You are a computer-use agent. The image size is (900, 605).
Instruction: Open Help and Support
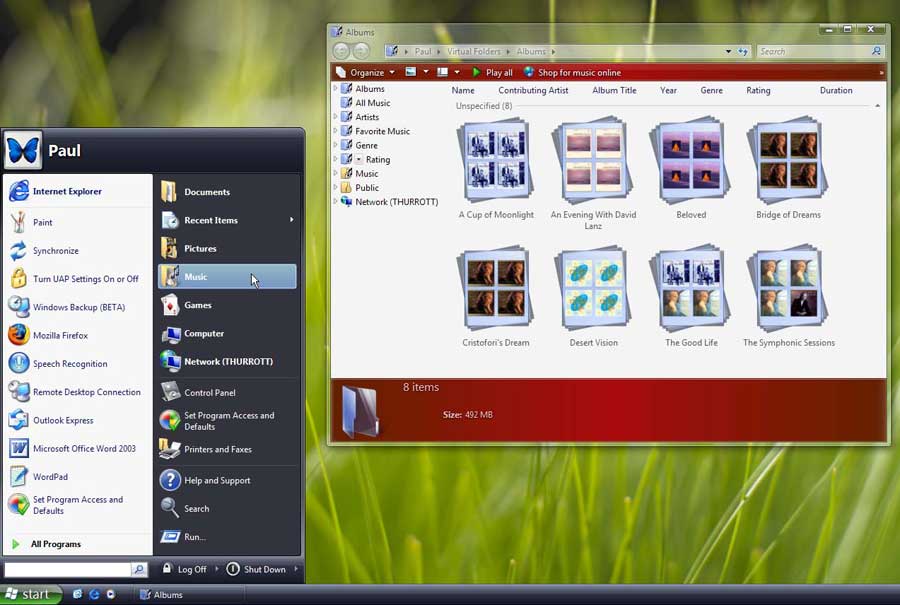pos(217,481)
